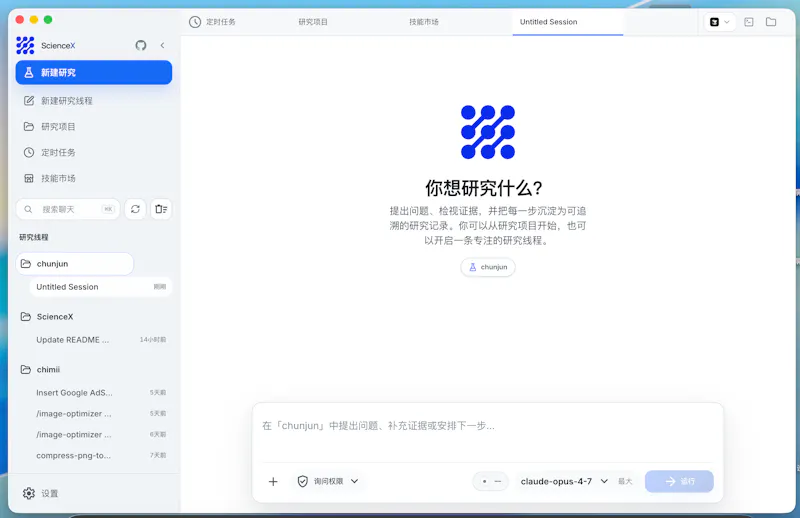Select the Untitled Session tab

click(x=567, y=22)
